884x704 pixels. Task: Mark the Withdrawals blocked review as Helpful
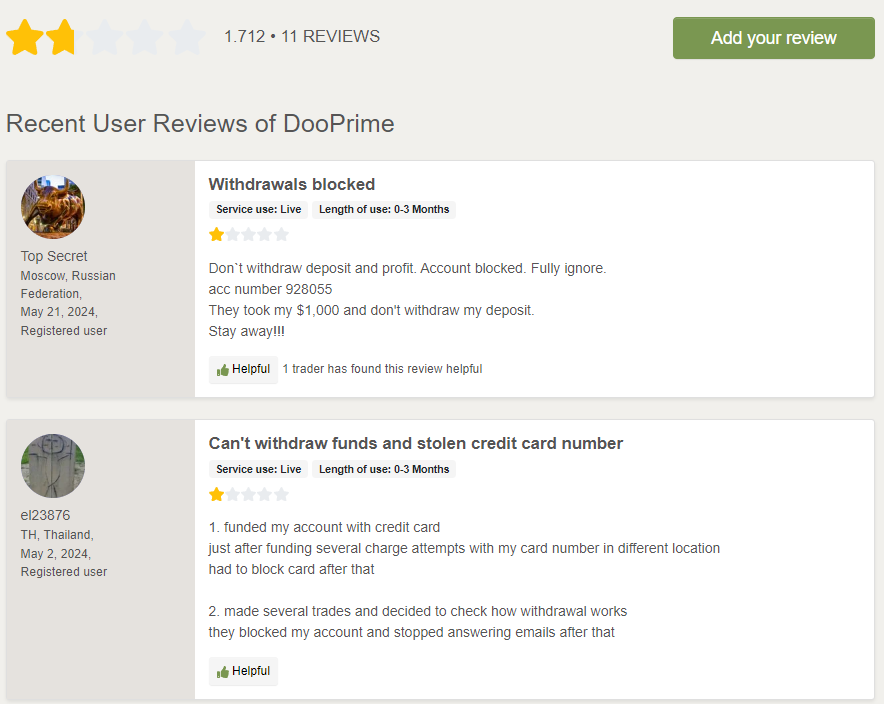click(x=243, y=370)
